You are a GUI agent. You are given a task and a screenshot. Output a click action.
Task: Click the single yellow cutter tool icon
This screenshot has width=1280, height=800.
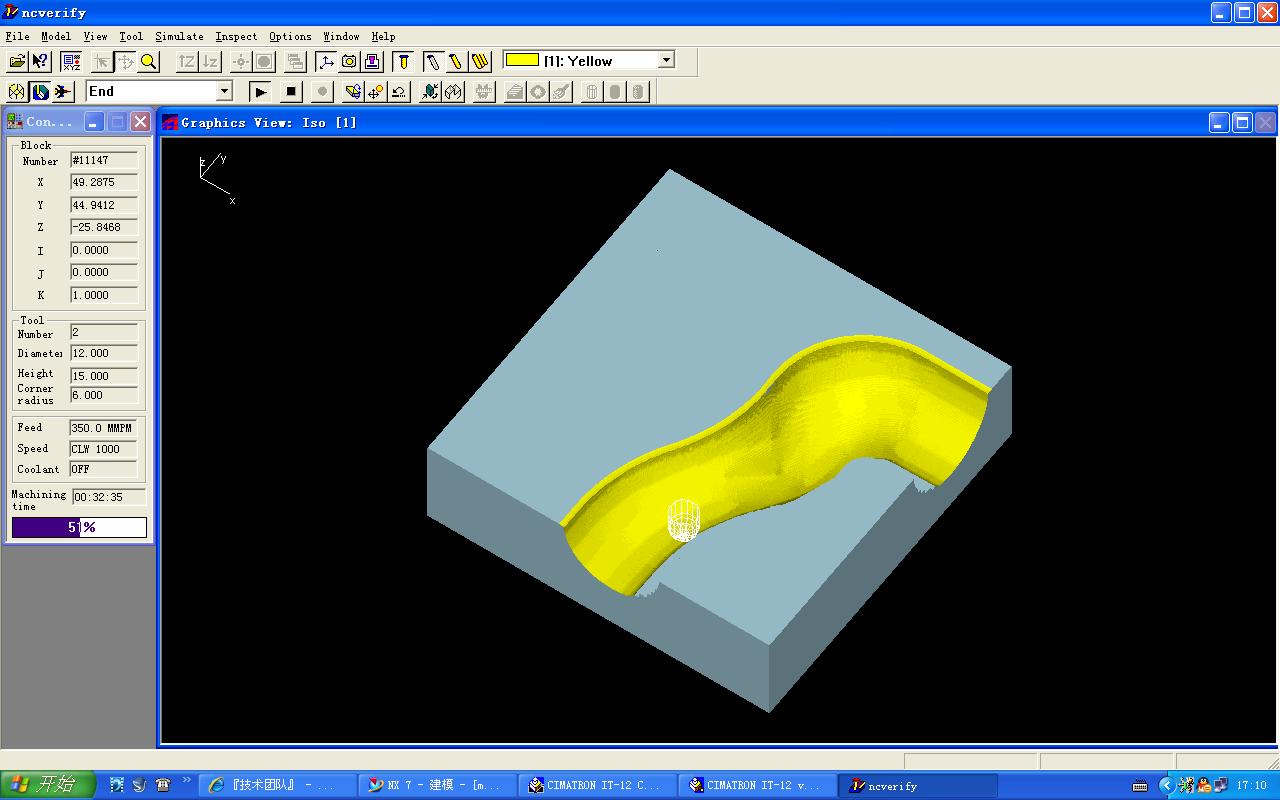[456, 61]
